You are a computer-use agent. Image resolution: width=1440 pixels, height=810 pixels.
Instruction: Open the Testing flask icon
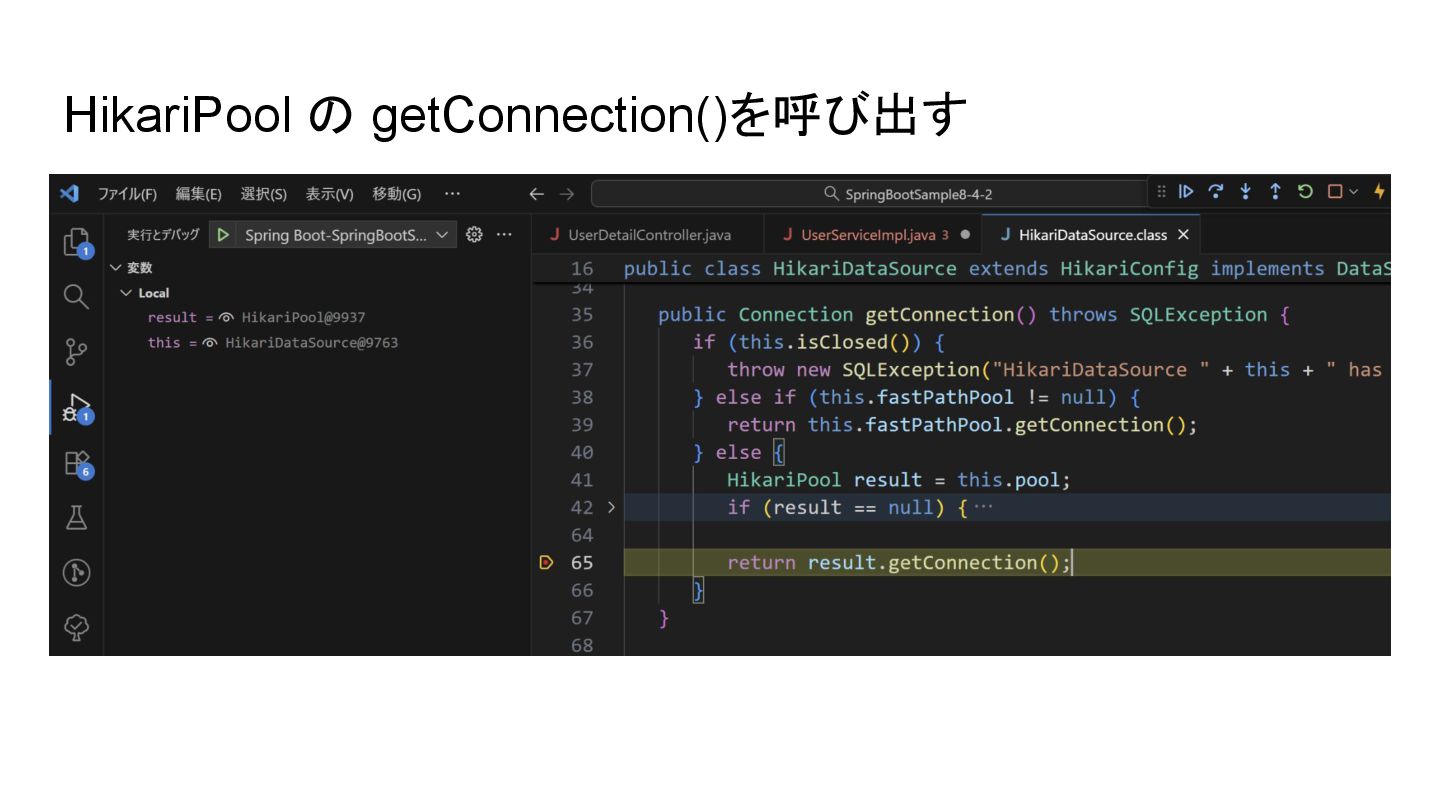click(x=76, y=517)
